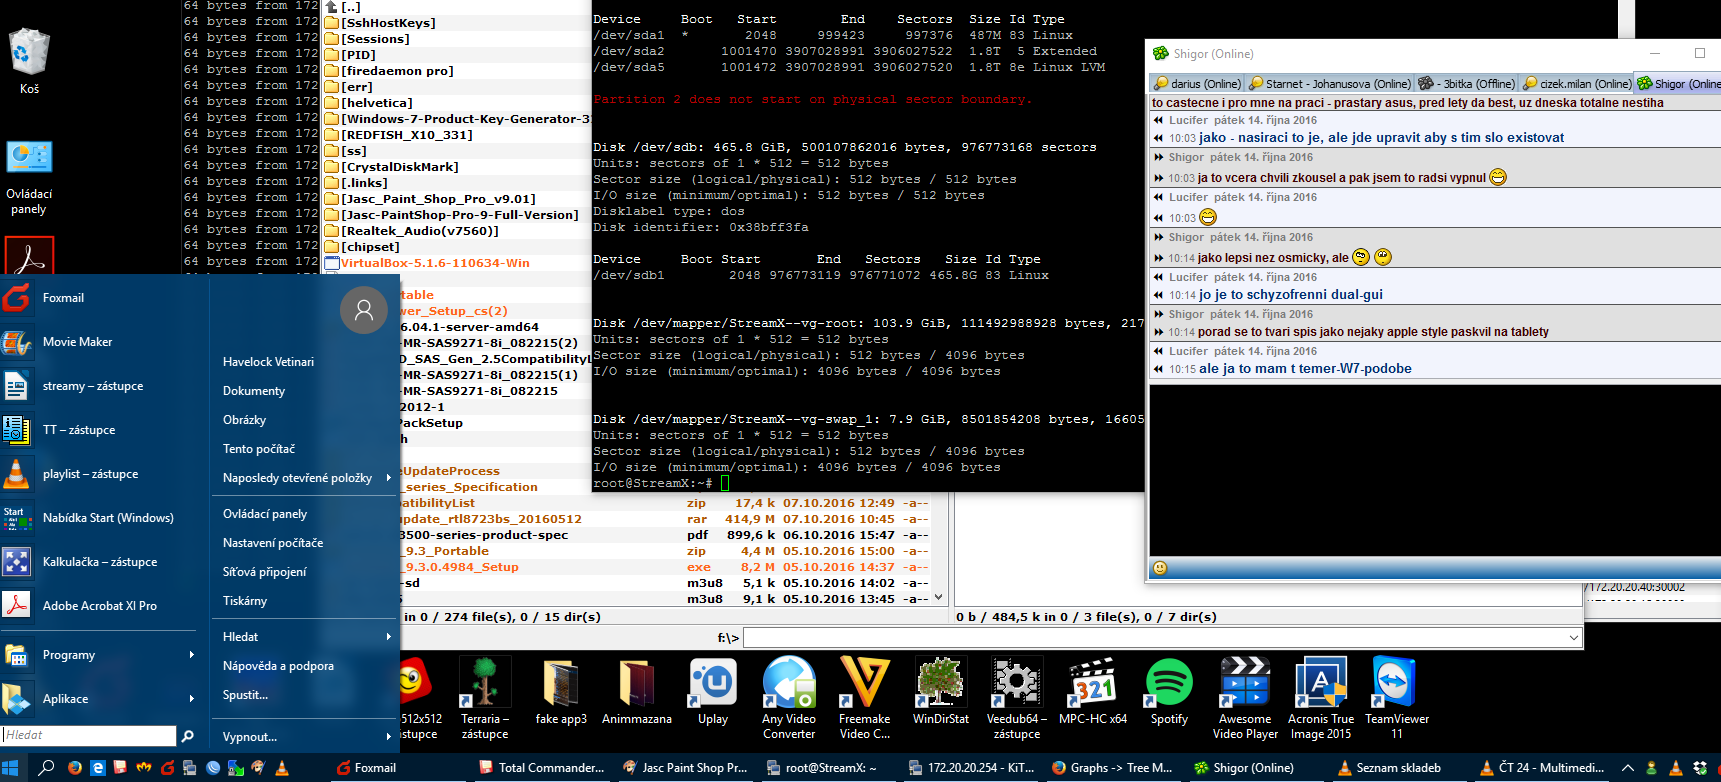Open Terraria – zástupce shortcut
Image resolution: width=1721 pixels, height=782 pixels.
485,698
